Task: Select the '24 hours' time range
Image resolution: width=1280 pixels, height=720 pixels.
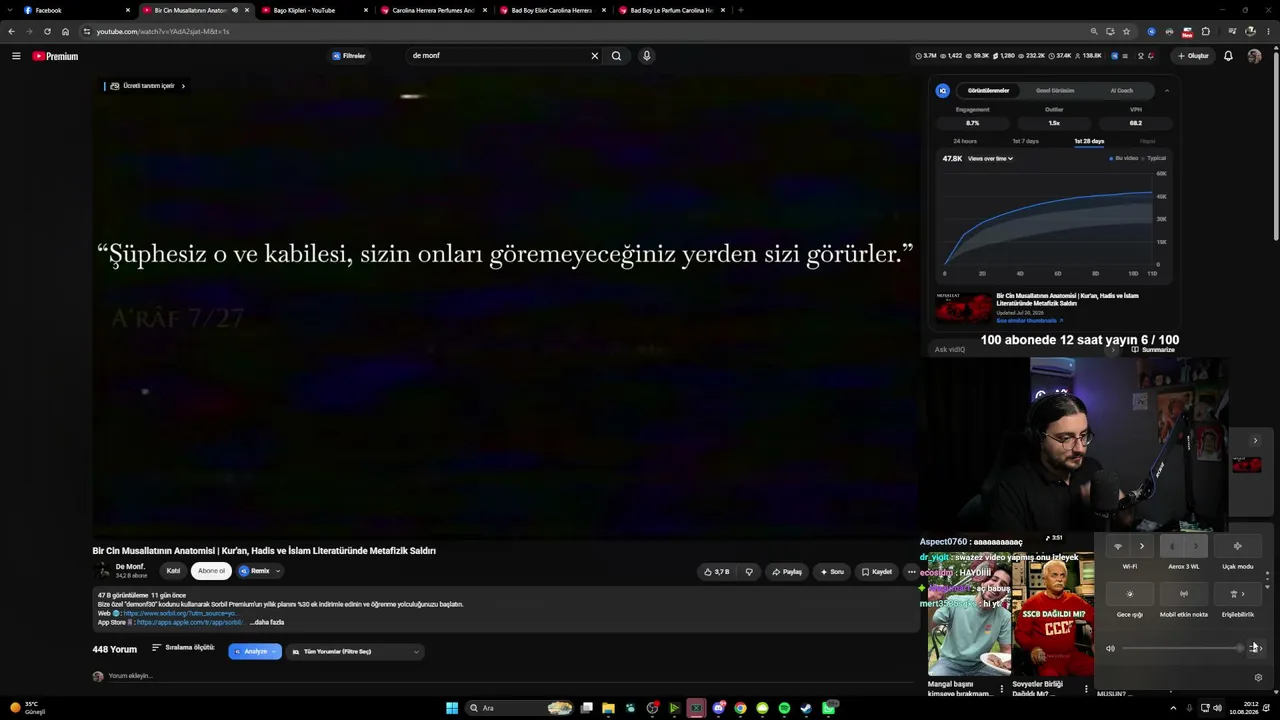Action: click(965, 141)
